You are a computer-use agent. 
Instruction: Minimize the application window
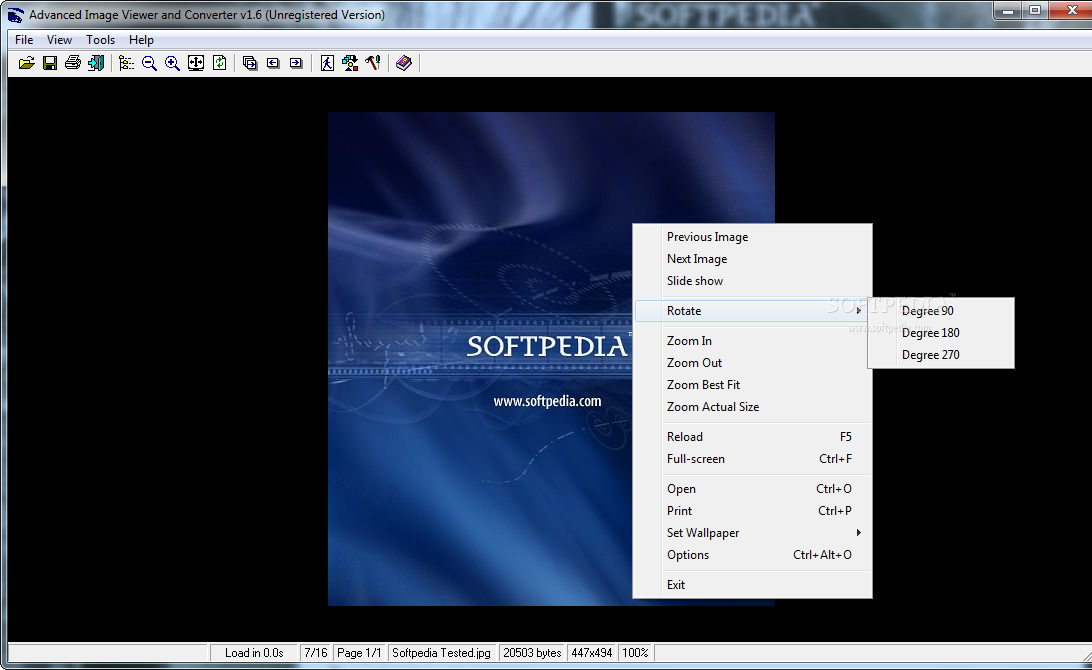point(1008,10)
